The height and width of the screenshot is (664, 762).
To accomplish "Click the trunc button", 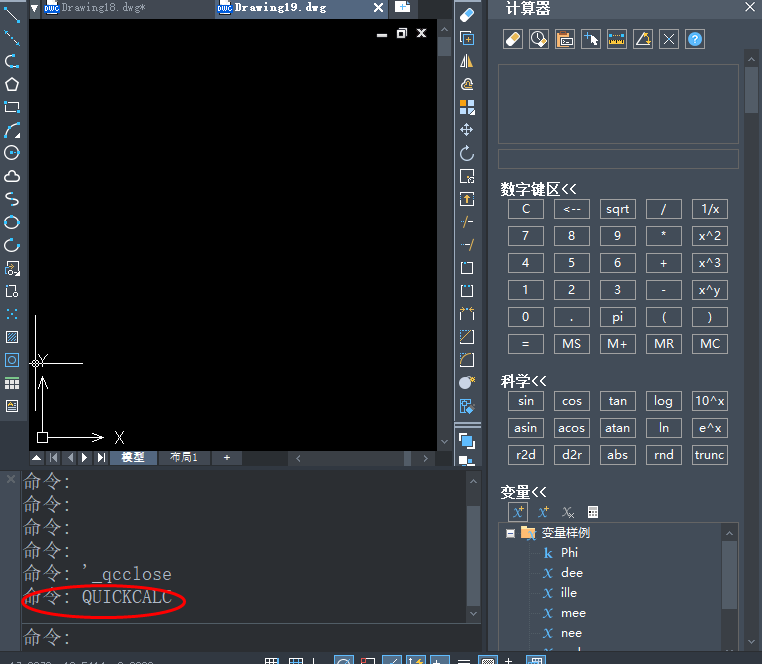I will pyautogui.click(x=710, y=455).
